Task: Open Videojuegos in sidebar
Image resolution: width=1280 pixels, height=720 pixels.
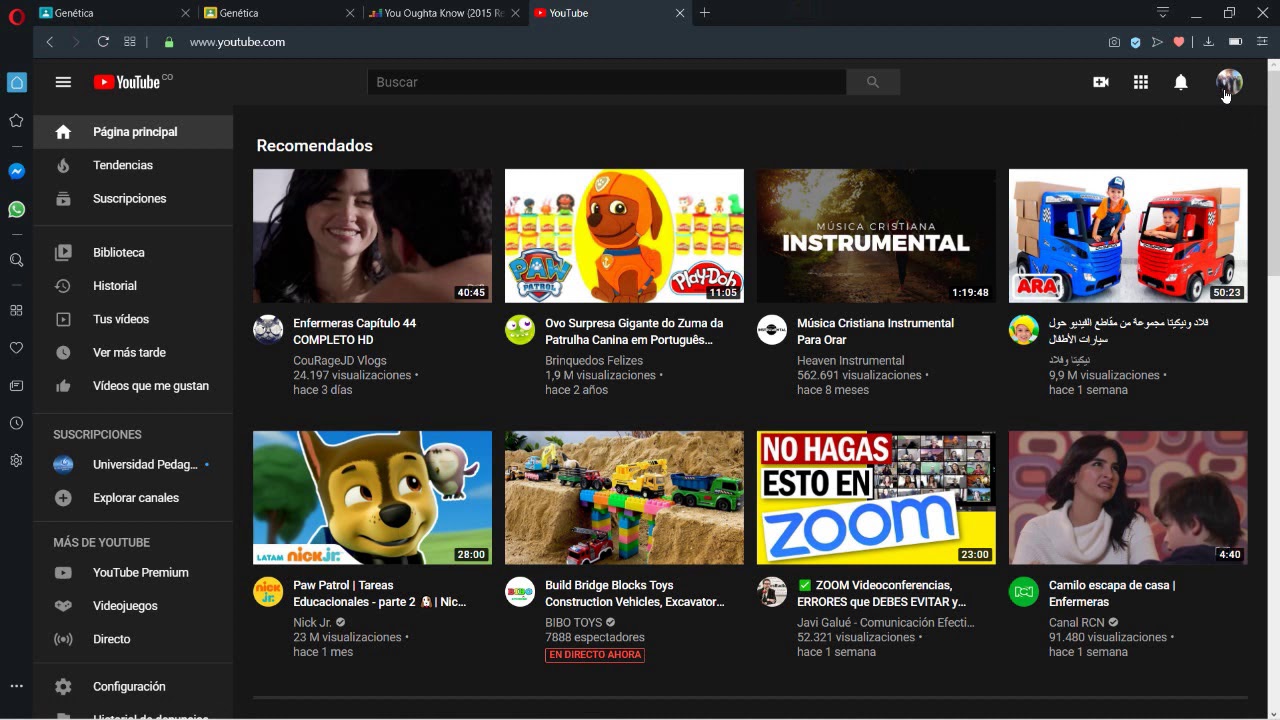Action: [x=133, y=606]
